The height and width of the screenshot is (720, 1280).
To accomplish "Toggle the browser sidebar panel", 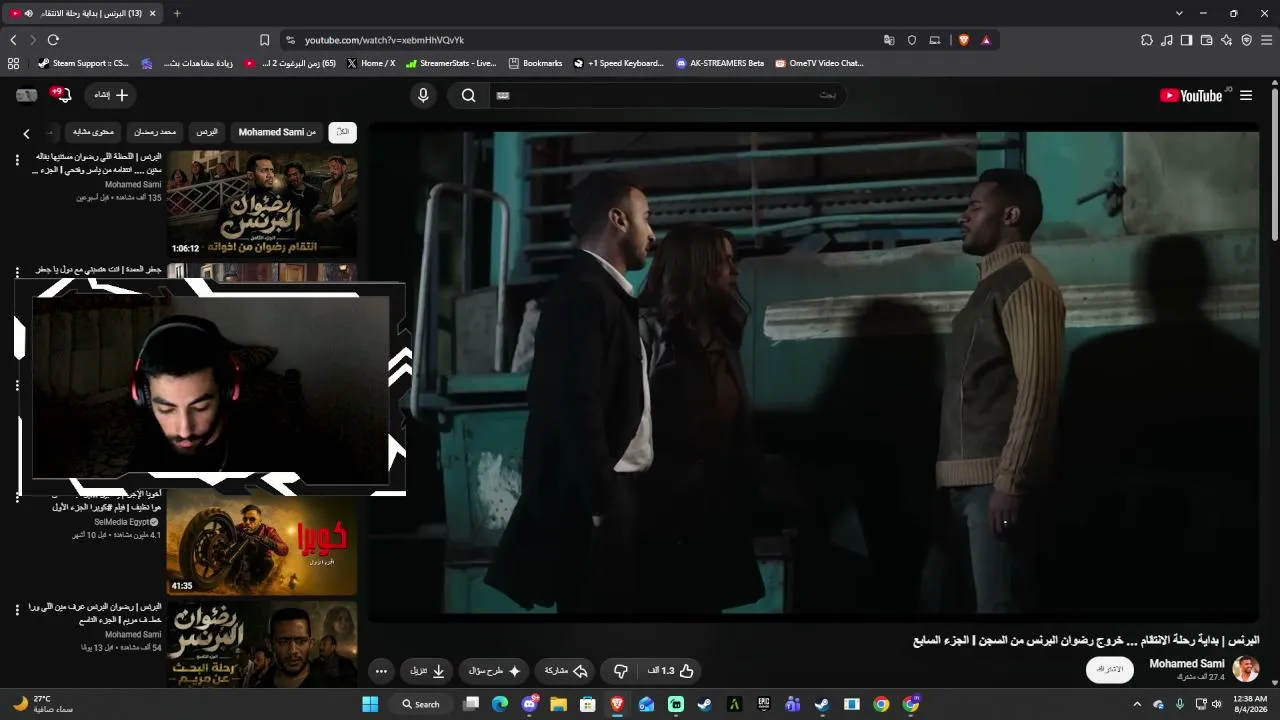I will pos(1186,40).
